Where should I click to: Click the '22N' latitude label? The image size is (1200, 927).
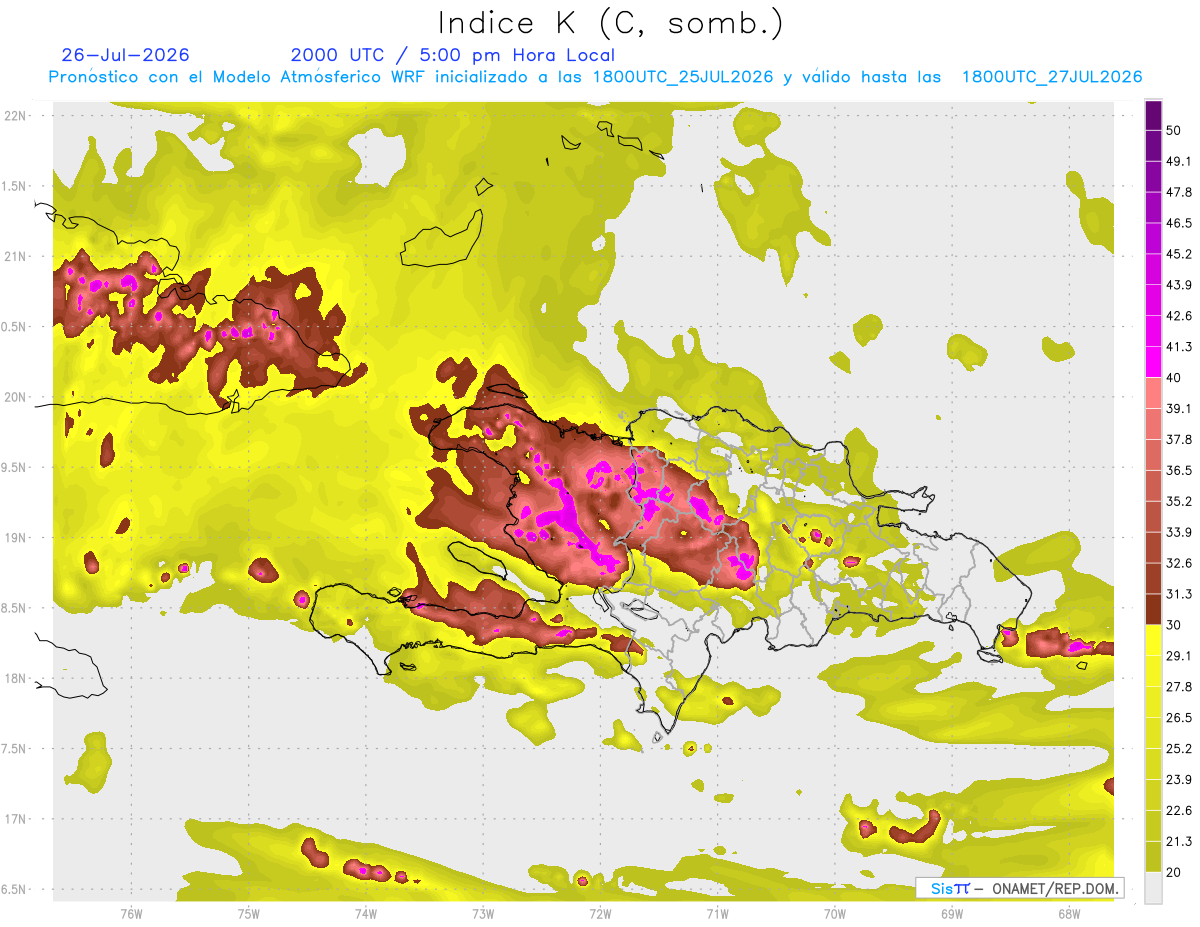[x=15, y=115]
